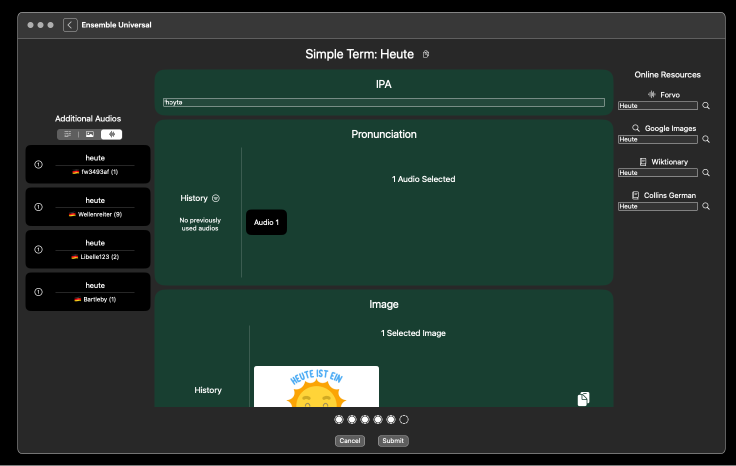The image size is (736, 466).
Task: Click the info icon on the fw3493af audio
Action: pyautogui.click(x=39, y=164)
